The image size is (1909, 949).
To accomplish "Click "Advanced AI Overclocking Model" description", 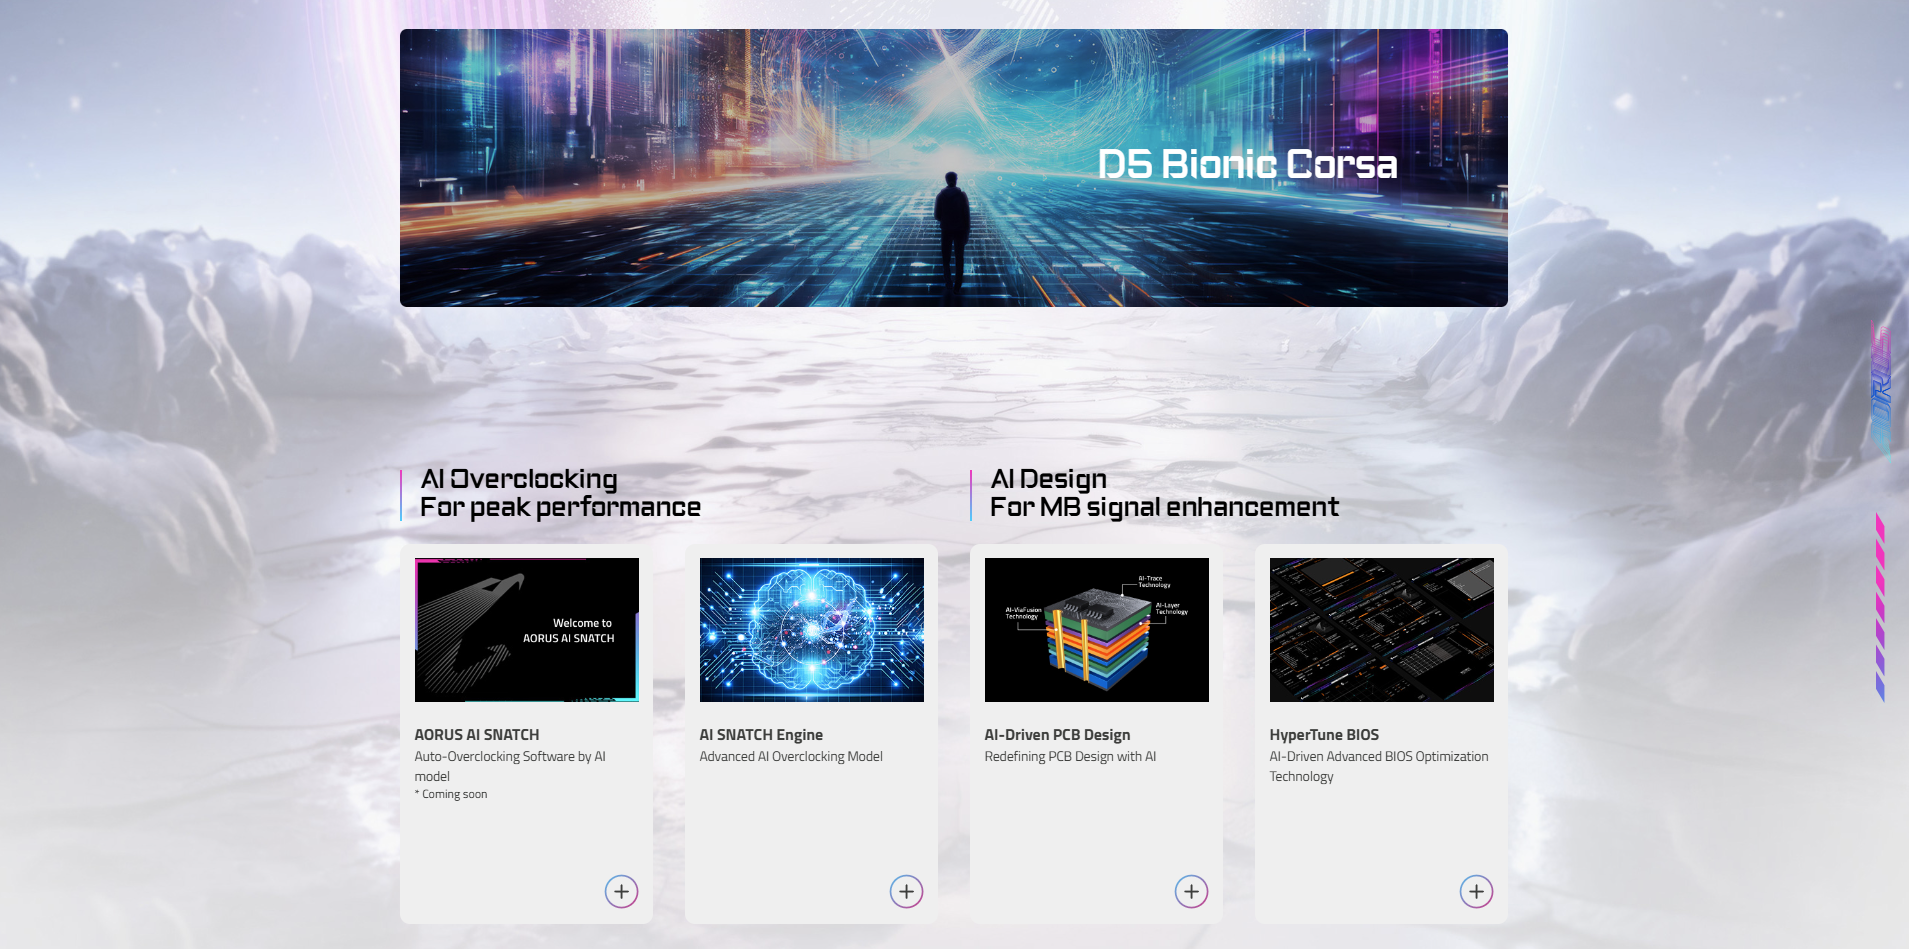I will point(791,757).
